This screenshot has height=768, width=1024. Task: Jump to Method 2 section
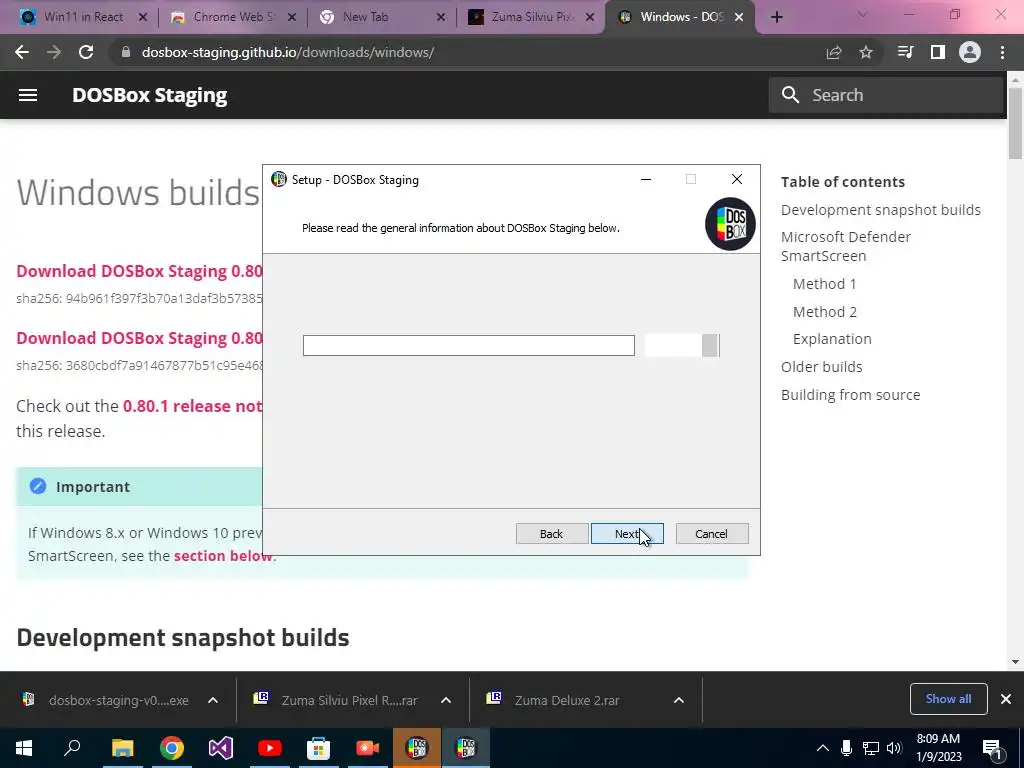(x=824, y=312)
